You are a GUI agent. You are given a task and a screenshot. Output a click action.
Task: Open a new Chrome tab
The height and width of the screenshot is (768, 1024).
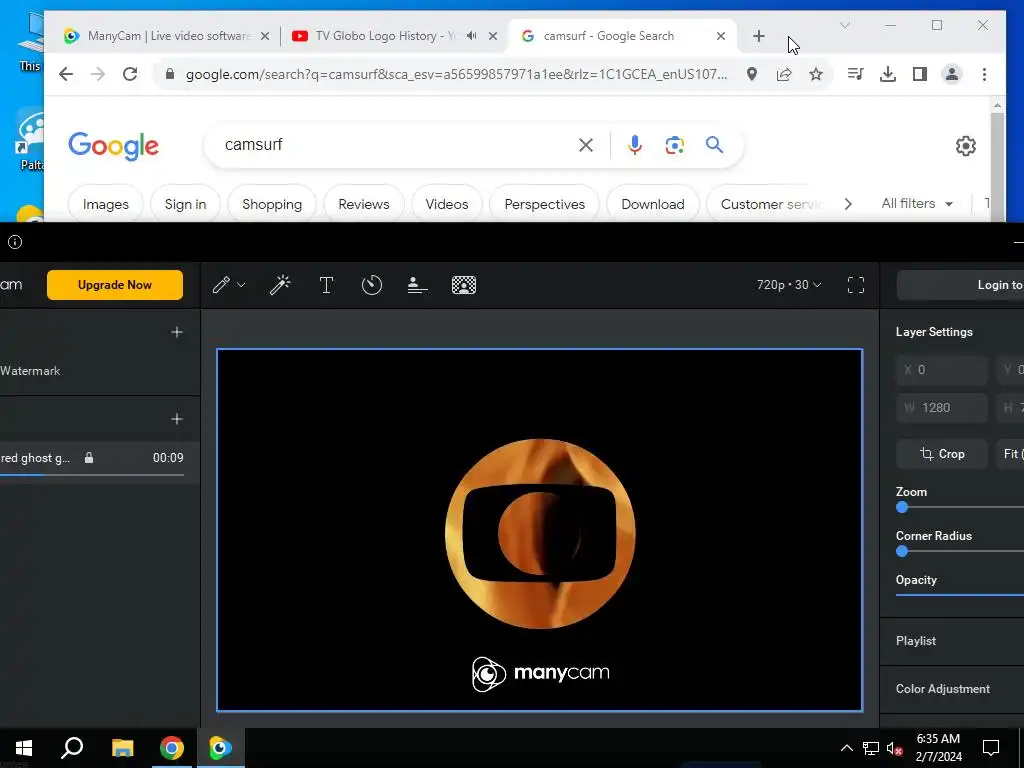(x=758, y=36)
